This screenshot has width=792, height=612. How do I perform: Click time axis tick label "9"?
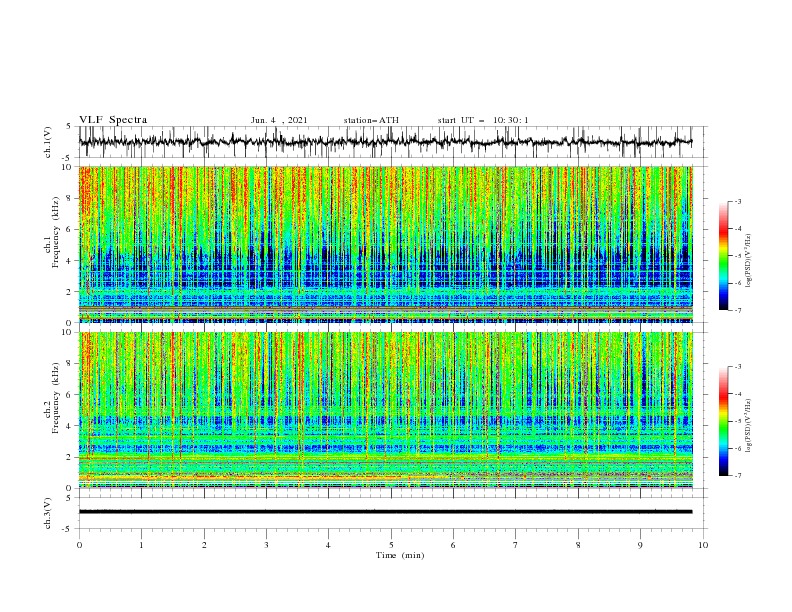click(640, 545)
